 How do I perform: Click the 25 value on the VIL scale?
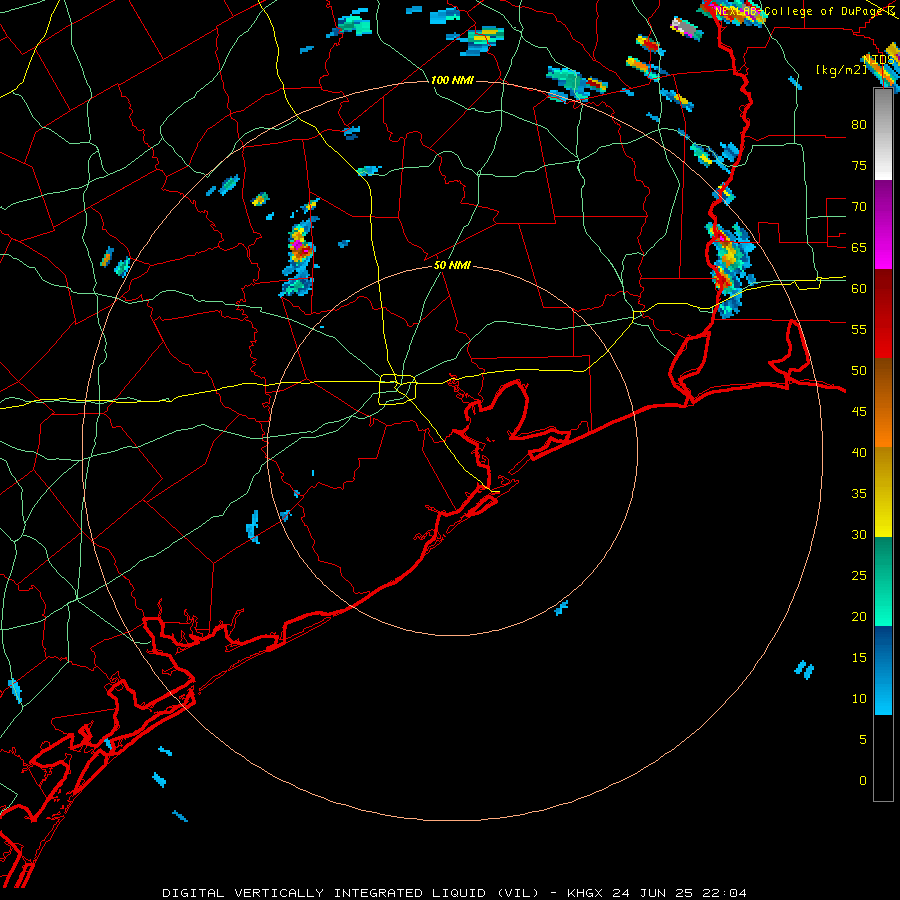[859, 576]
